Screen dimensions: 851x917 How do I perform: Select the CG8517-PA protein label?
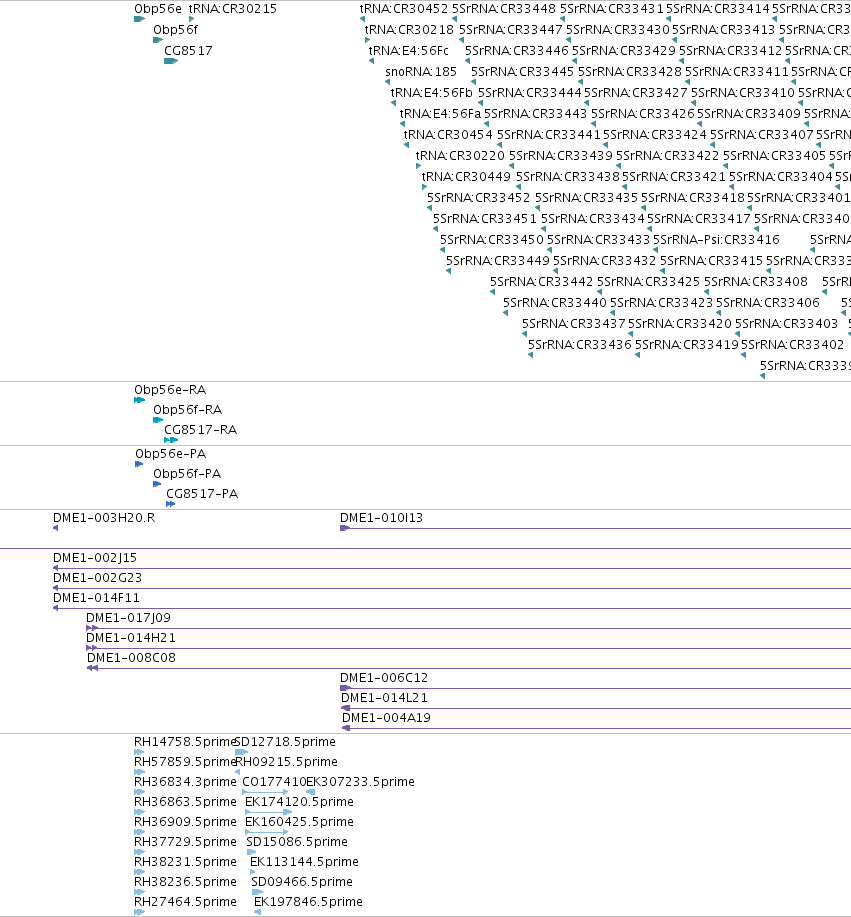point(202,494)
